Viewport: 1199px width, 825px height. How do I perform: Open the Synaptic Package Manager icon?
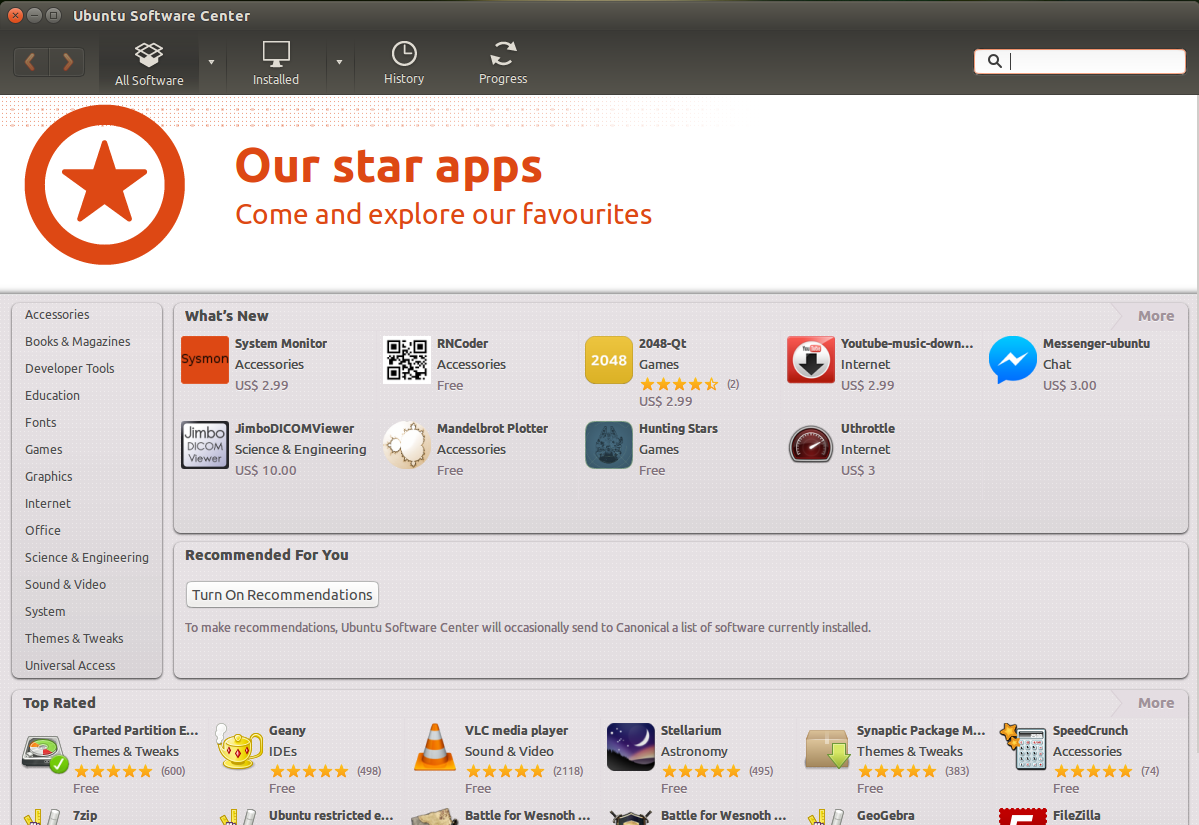point(827,748)
